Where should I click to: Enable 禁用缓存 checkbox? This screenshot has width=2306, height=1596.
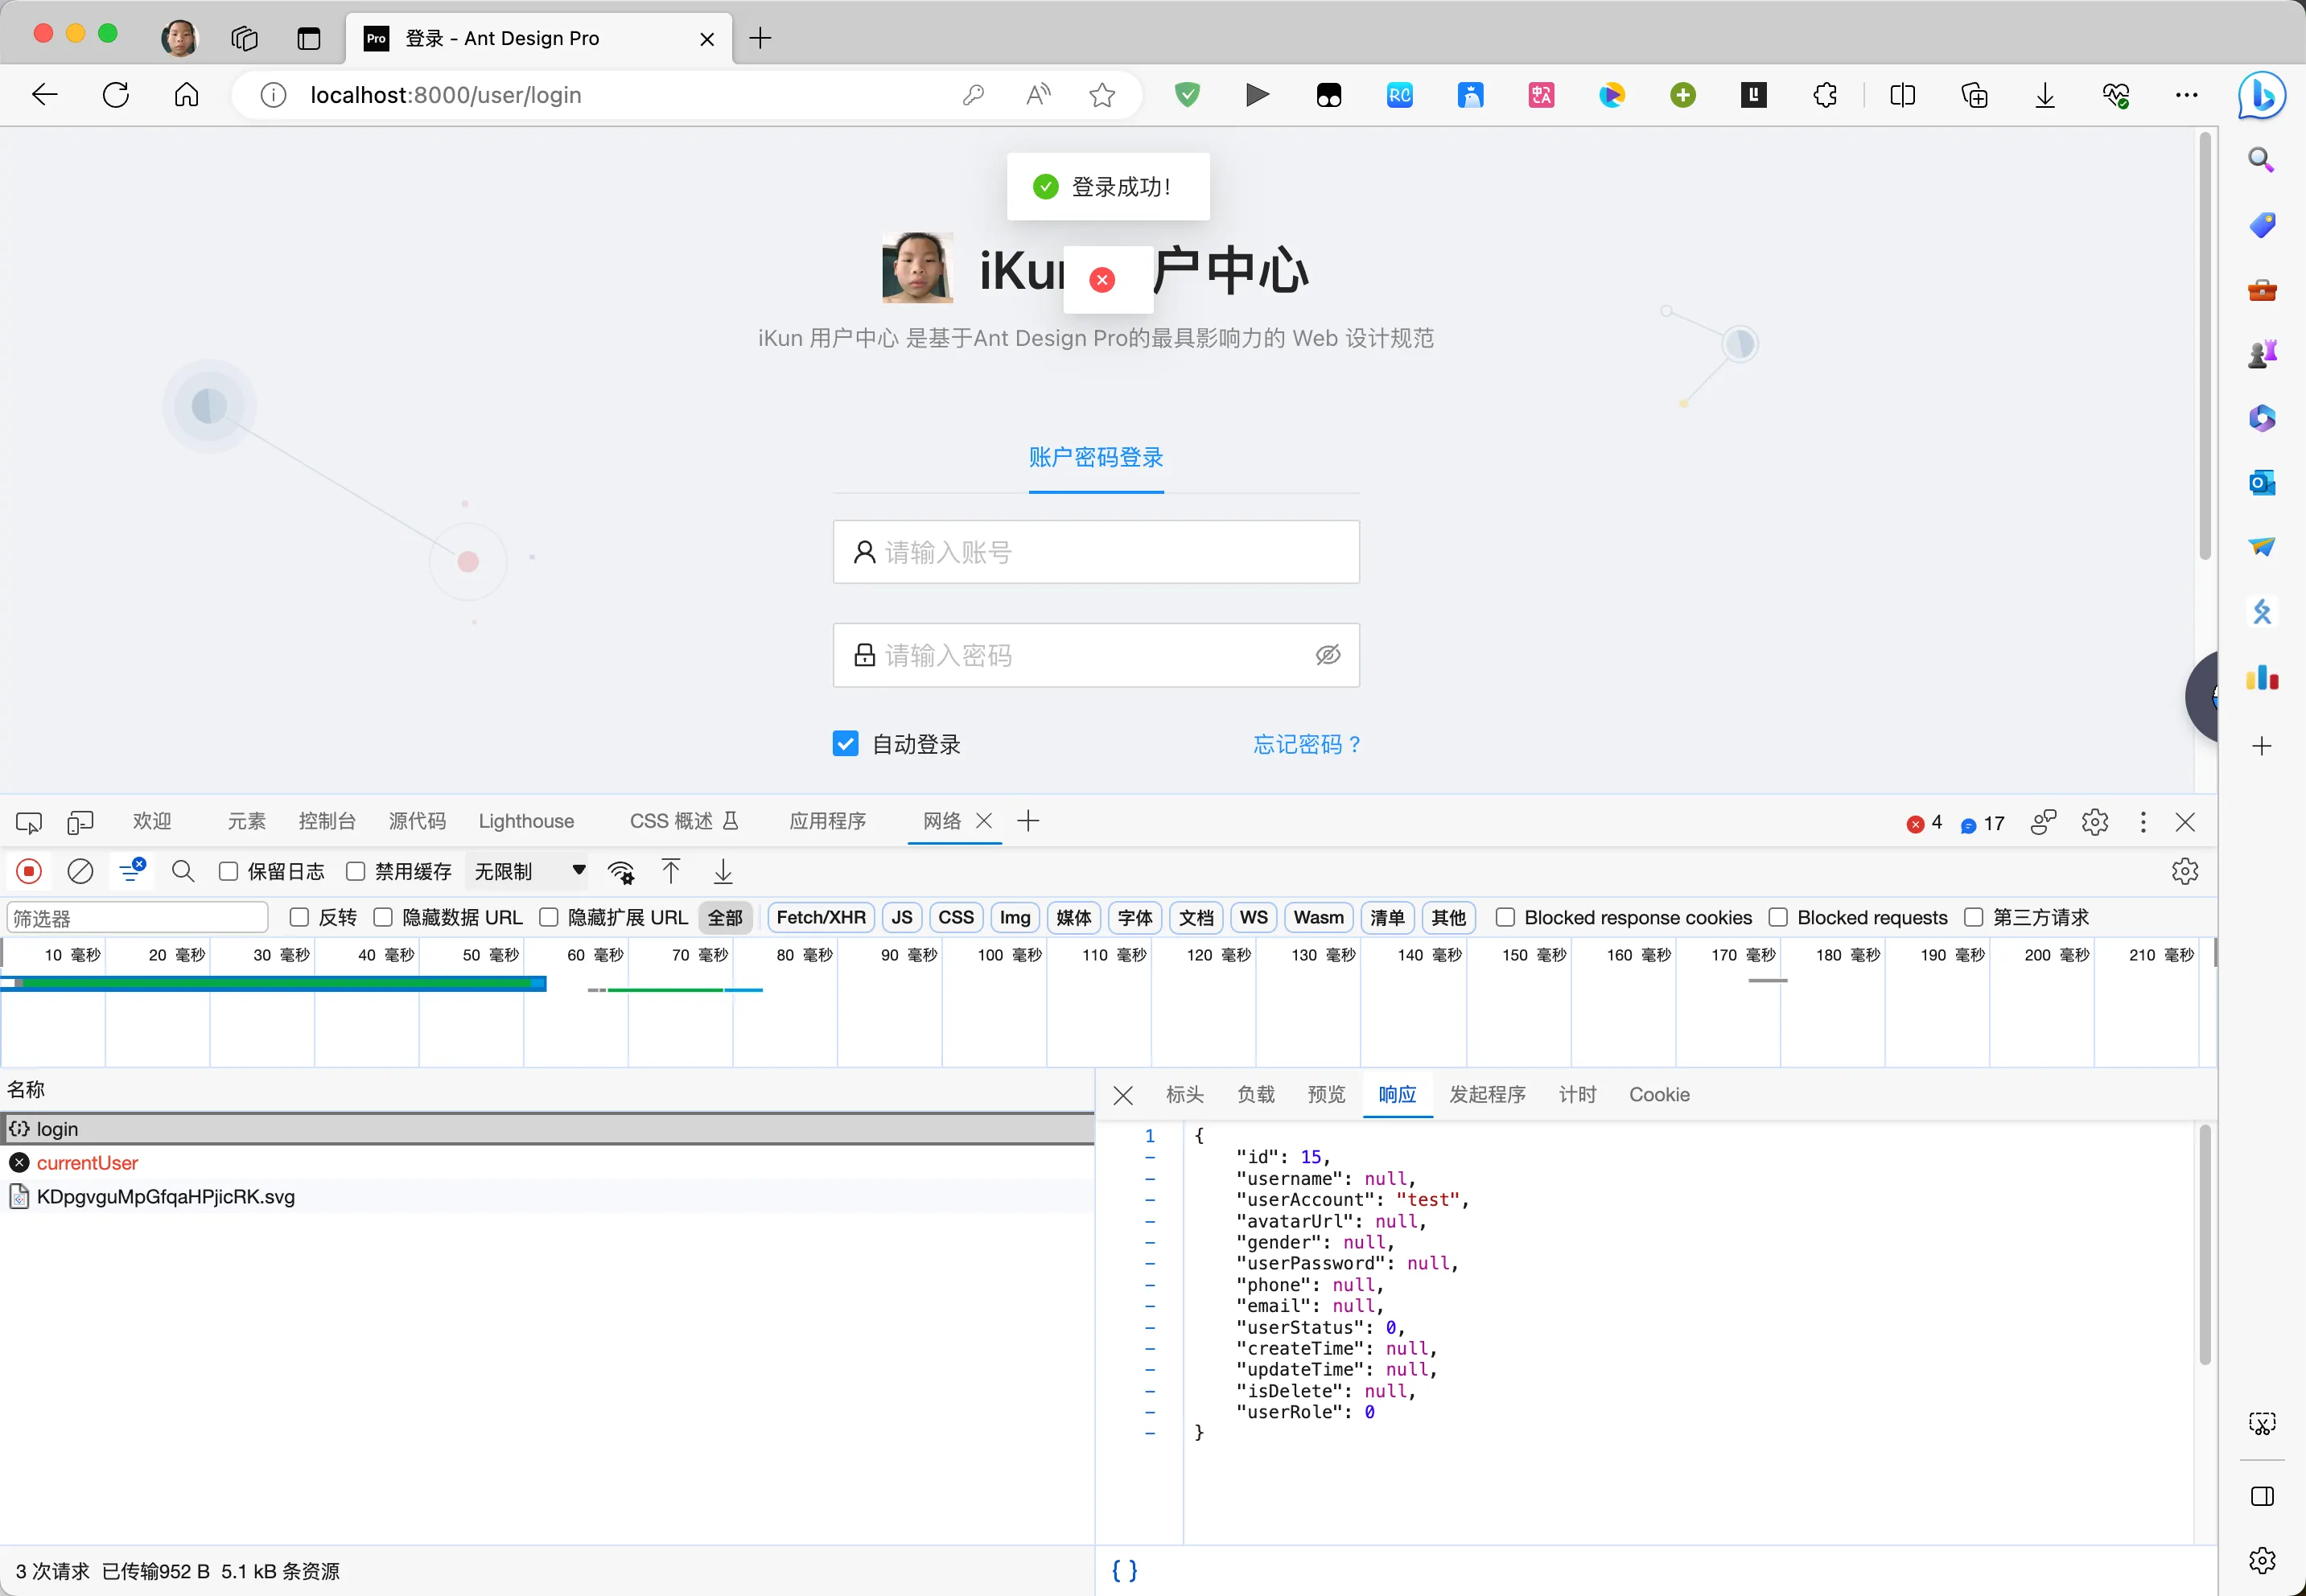356,872
